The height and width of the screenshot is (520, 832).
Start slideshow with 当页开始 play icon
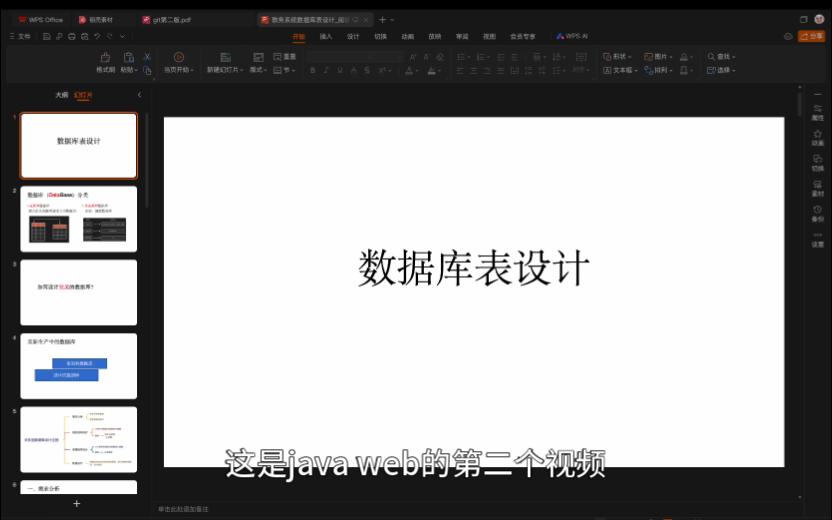click(x=178, y=58)
